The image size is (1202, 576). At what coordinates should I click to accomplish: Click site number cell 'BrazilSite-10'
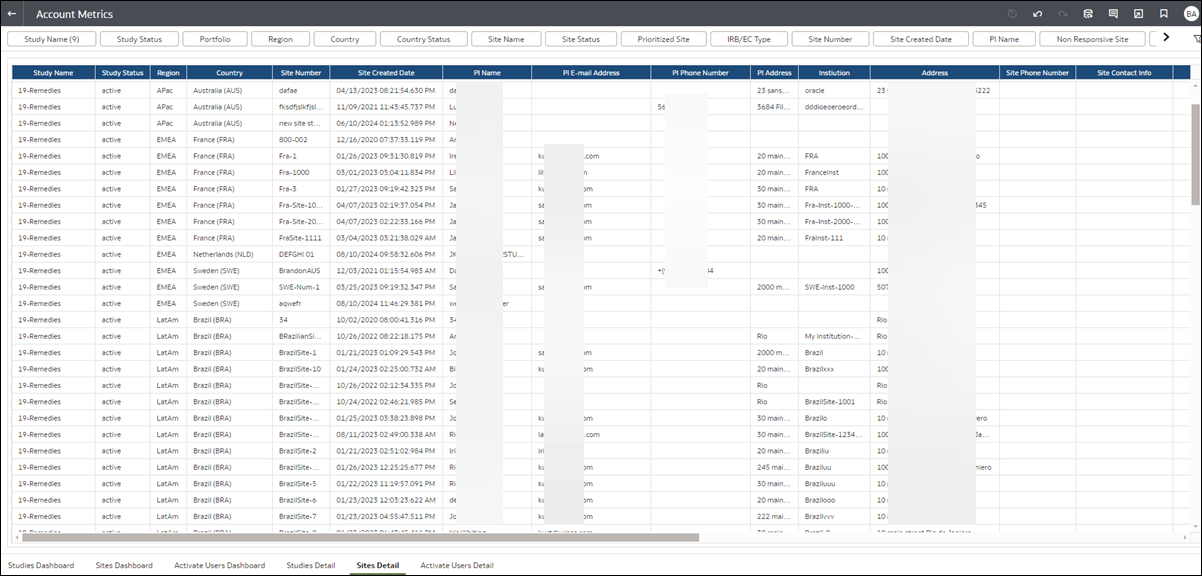point(301,369)
